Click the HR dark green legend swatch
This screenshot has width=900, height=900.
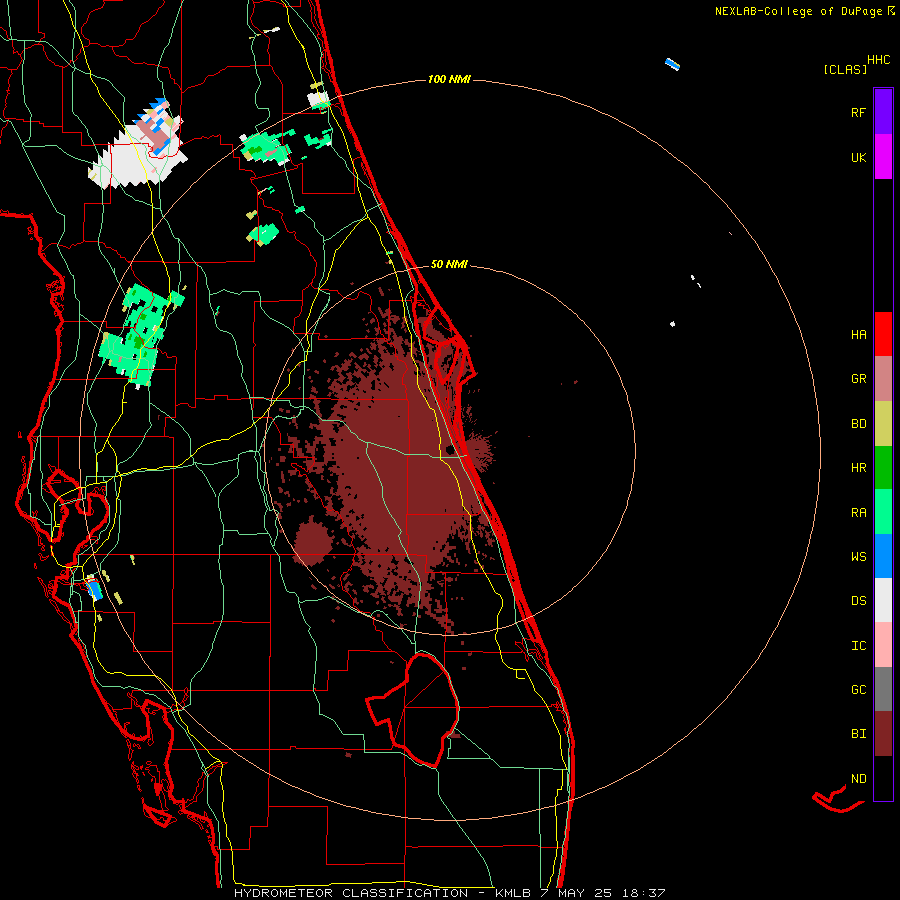coord(883,468)
